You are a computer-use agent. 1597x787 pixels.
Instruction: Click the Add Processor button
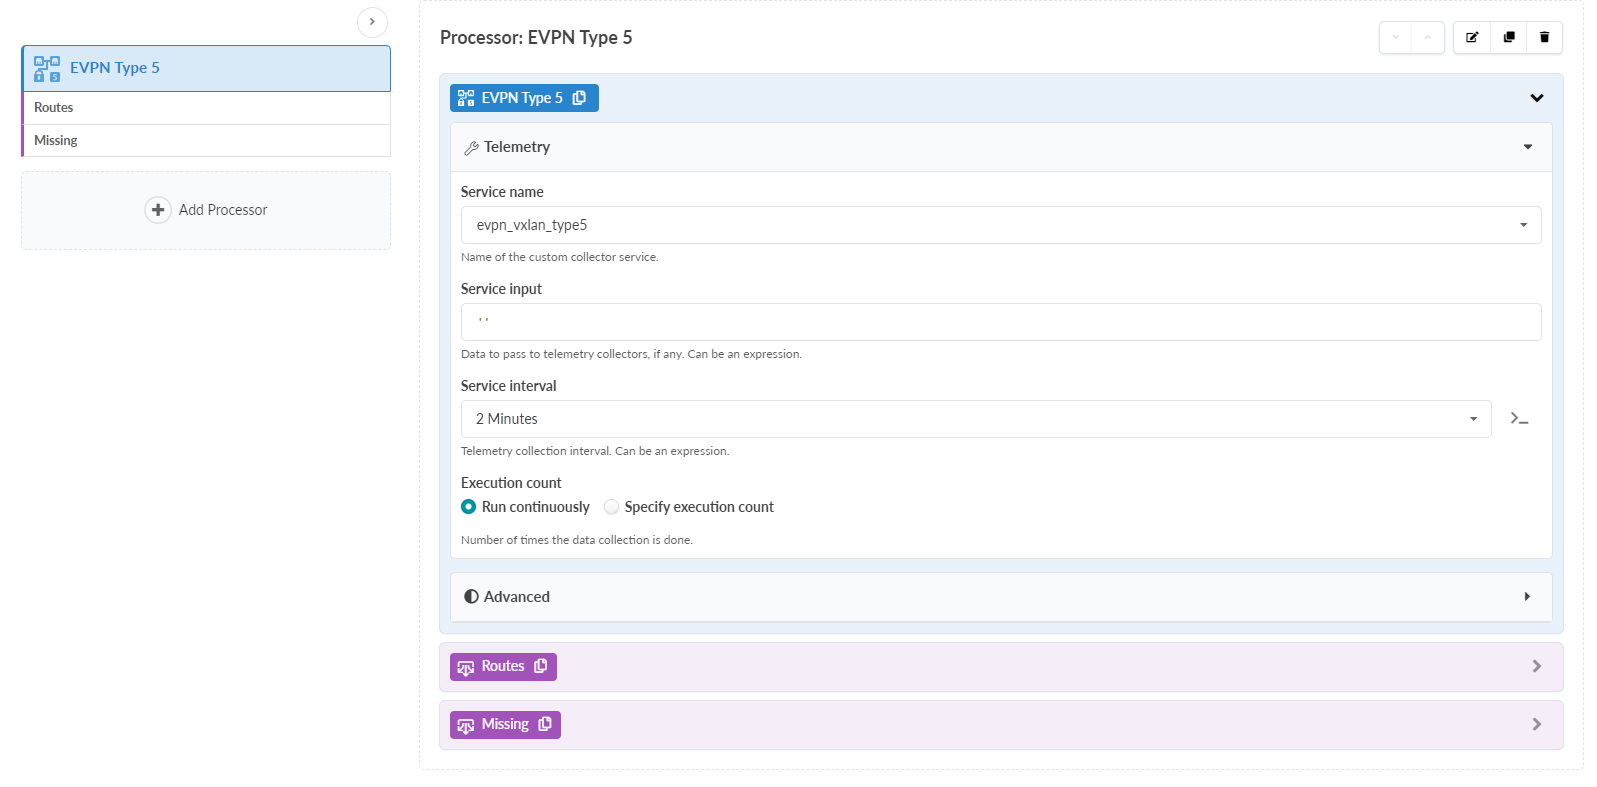click(206, 210)
